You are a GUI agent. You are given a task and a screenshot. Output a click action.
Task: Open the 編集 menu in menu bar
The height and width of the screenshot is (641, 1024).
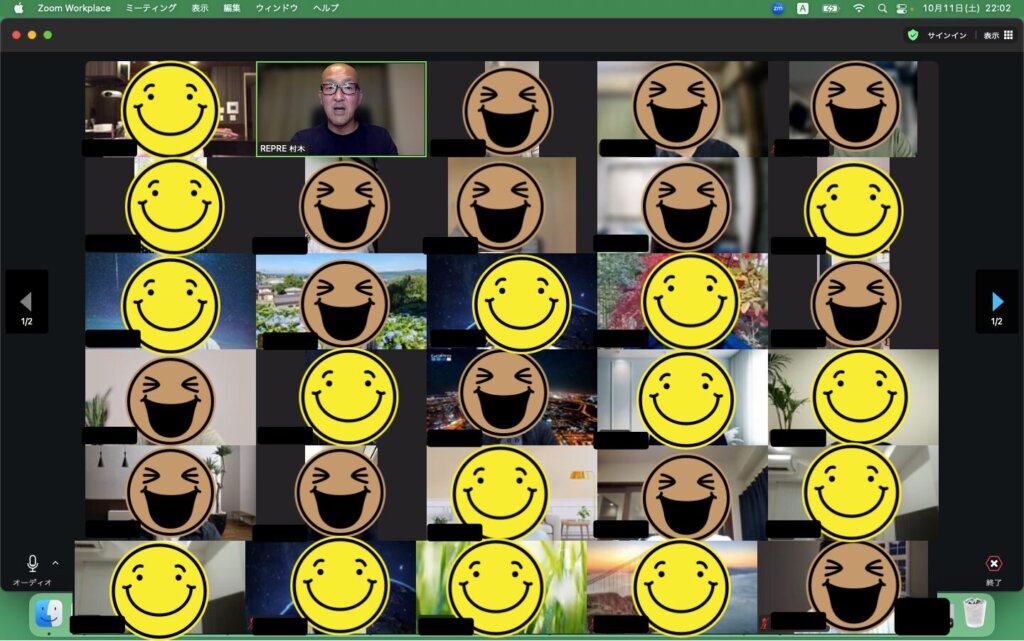coord(232,8)
